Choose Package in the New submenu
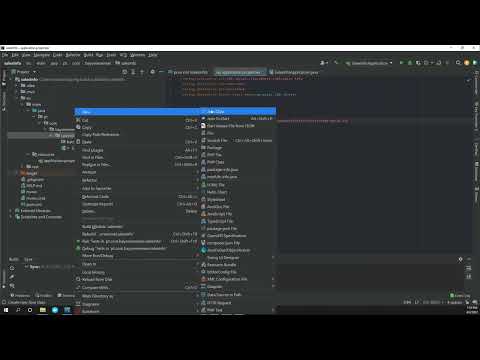 click(238, 147)
